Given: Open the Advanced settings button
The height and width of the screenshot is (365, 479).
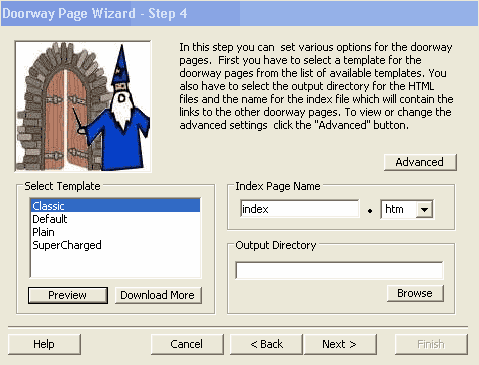Looking at the screenshot, I should pyautogui.click(x=420, y=162).
